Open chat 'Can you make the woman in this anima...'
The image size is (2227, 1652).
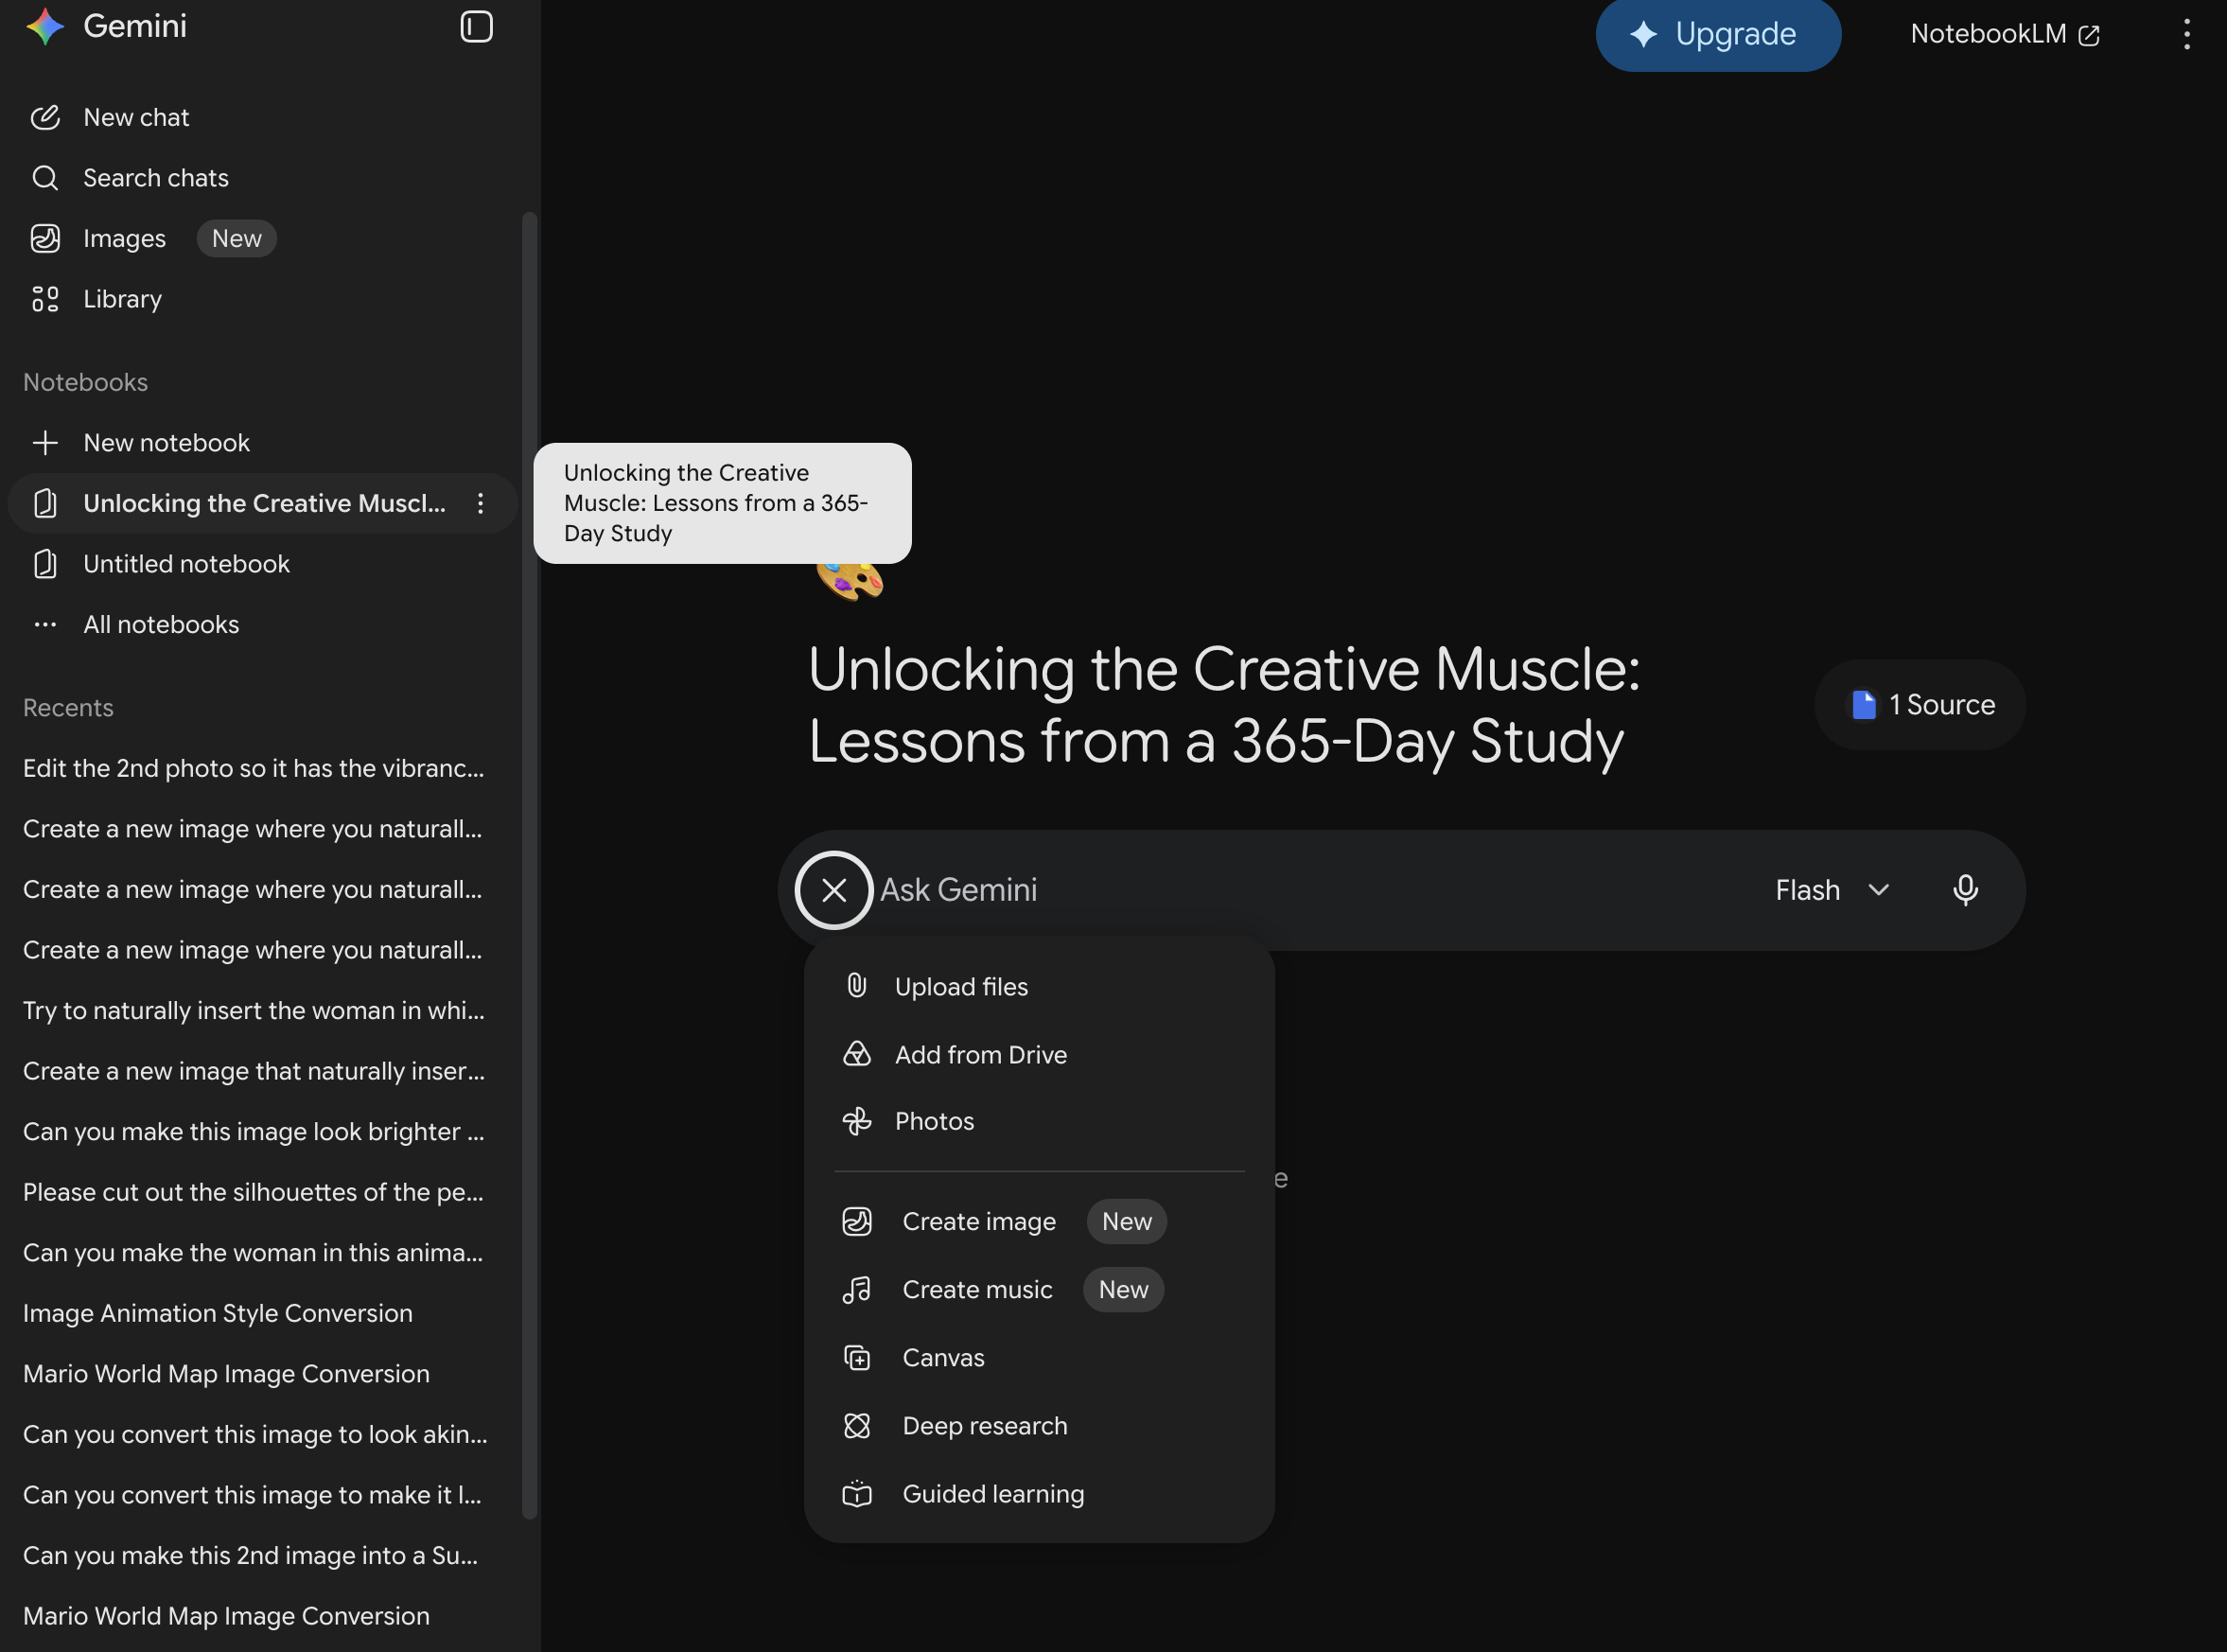[x=254, y=1252]
